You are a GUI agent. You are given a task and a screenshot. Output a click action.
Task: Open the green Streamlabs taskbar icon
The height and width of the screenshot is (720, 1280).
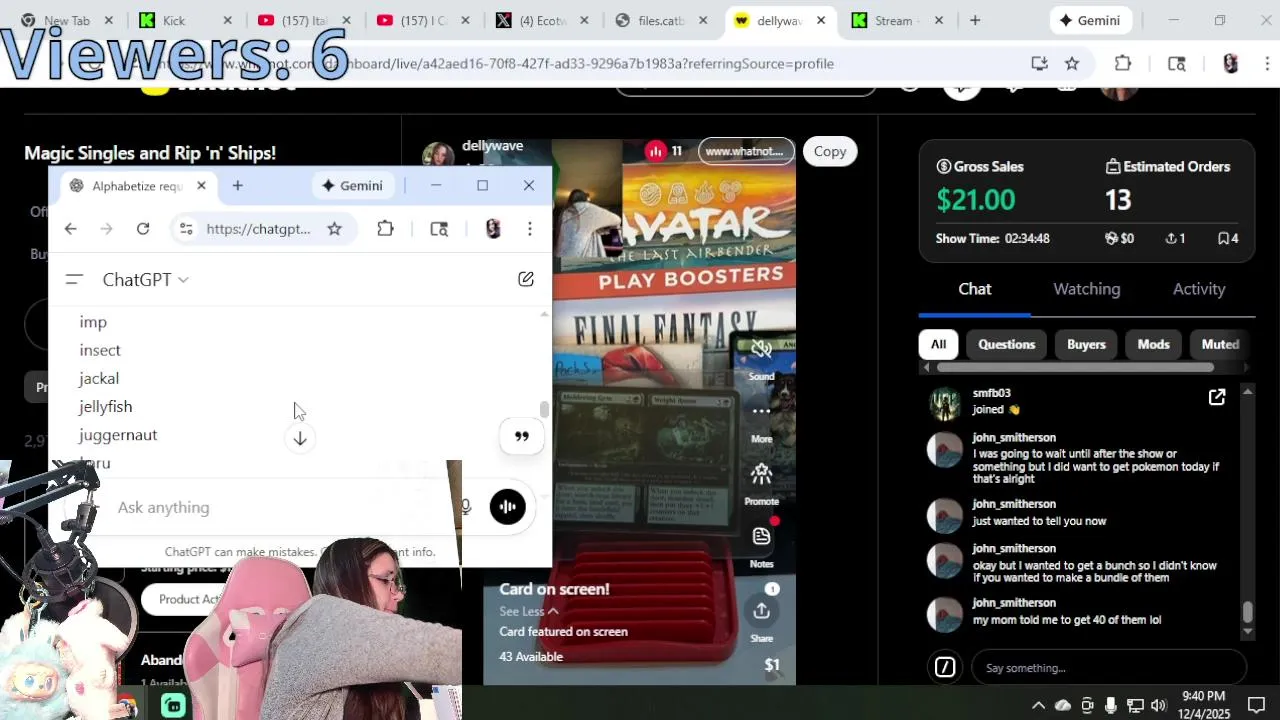click(x=173, y=706)
